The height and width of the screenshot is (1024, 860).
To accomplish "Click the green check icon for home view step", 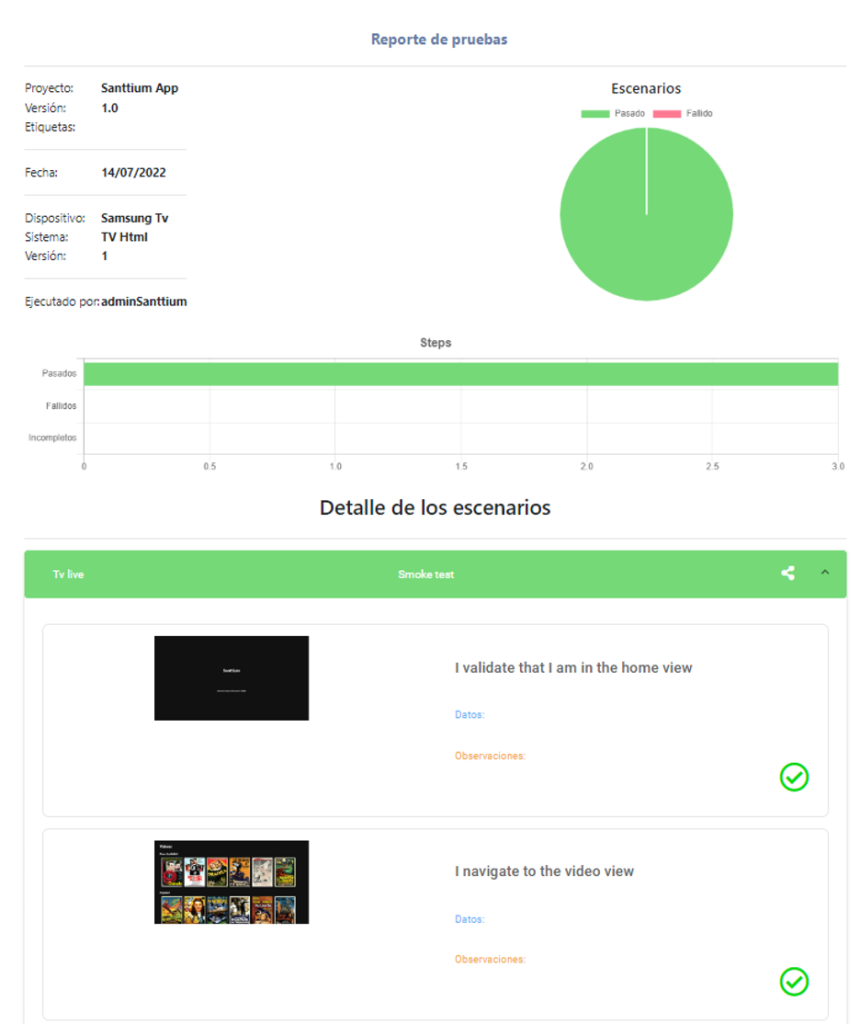I will click(x=794, y=777).
